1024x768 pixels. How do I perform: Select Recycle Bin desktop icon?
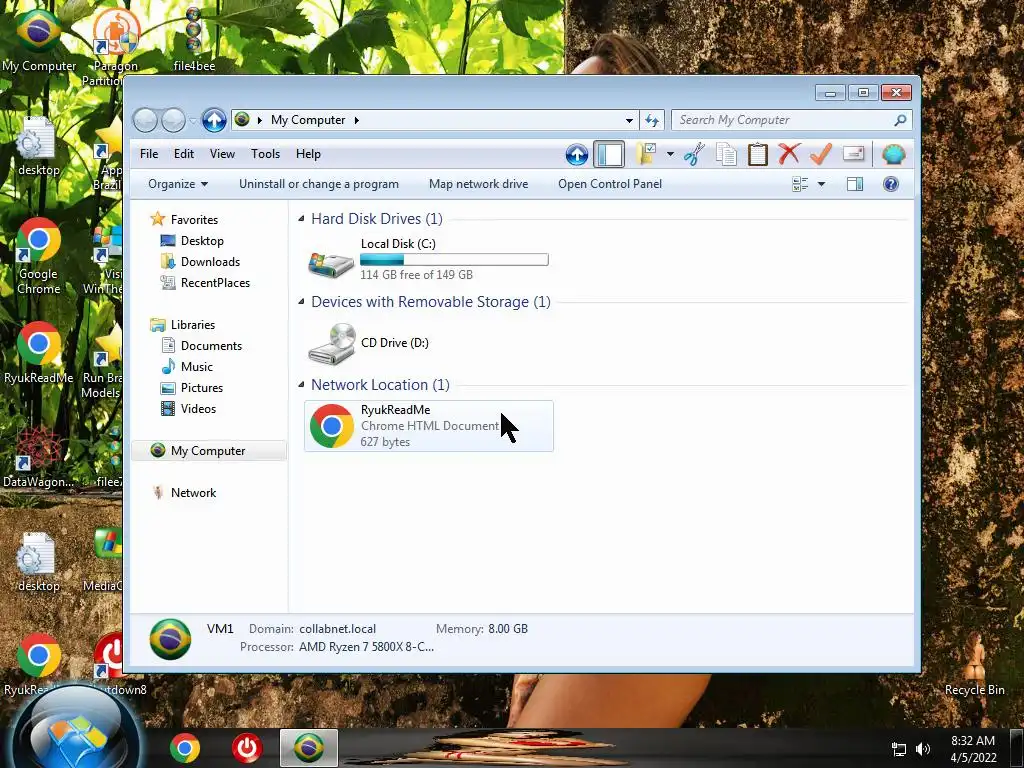[x=974, y=665]
